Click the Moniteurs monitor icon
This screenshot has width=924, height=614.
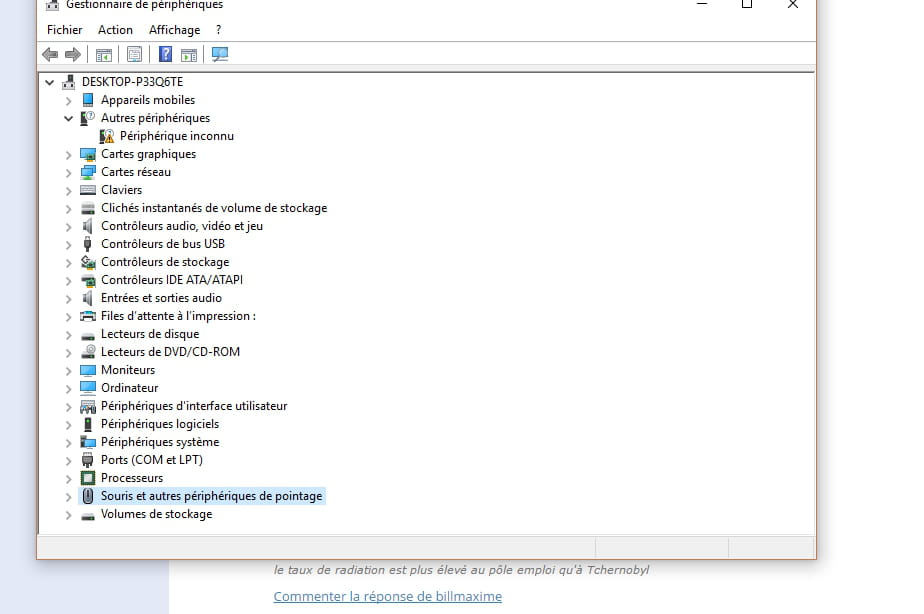88,370
